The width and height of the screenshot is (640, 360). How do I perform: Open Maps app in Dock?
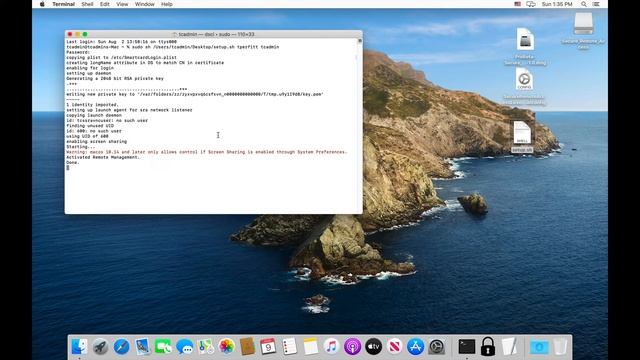coord(205,347)
